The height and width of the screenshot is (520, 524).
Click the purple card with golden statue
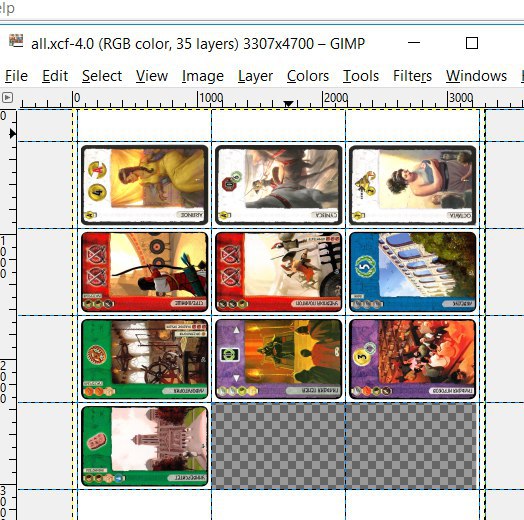[x=279, y=359]
